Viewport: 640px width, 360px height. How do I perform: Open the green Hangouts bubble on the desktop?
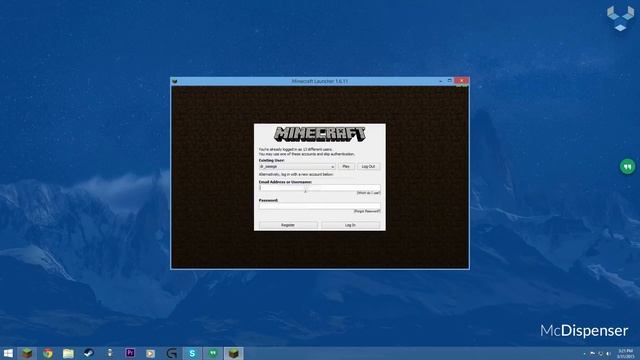(x=627, y=167)
